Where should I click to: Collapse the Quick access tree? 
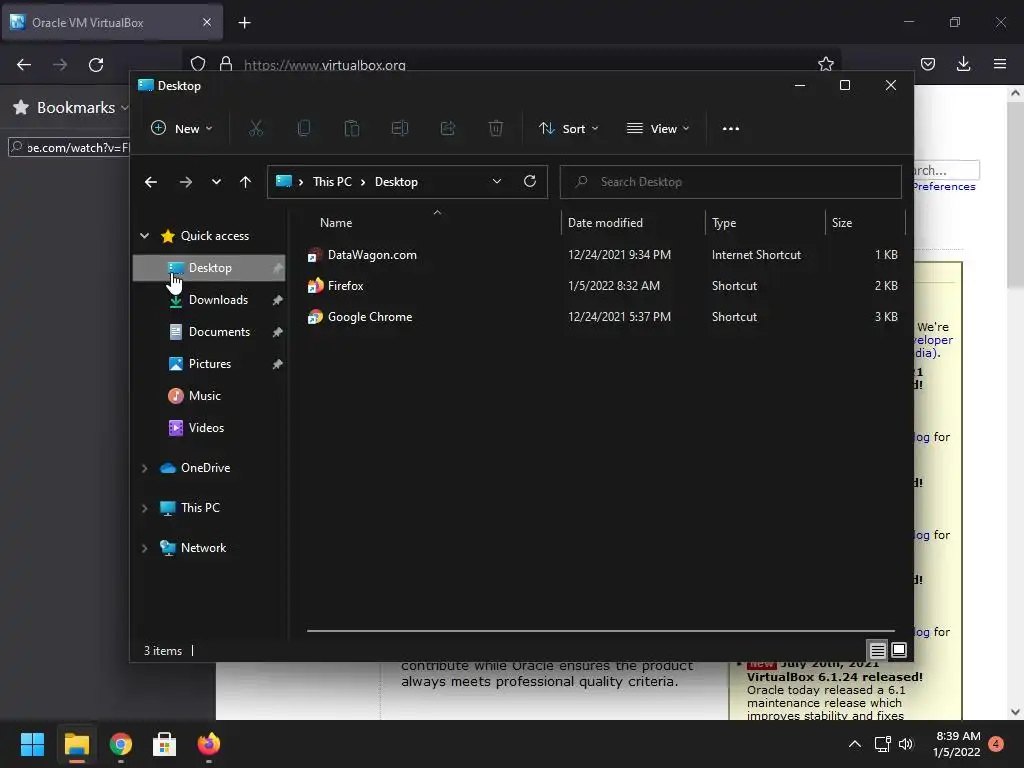[x=144, y=236]
